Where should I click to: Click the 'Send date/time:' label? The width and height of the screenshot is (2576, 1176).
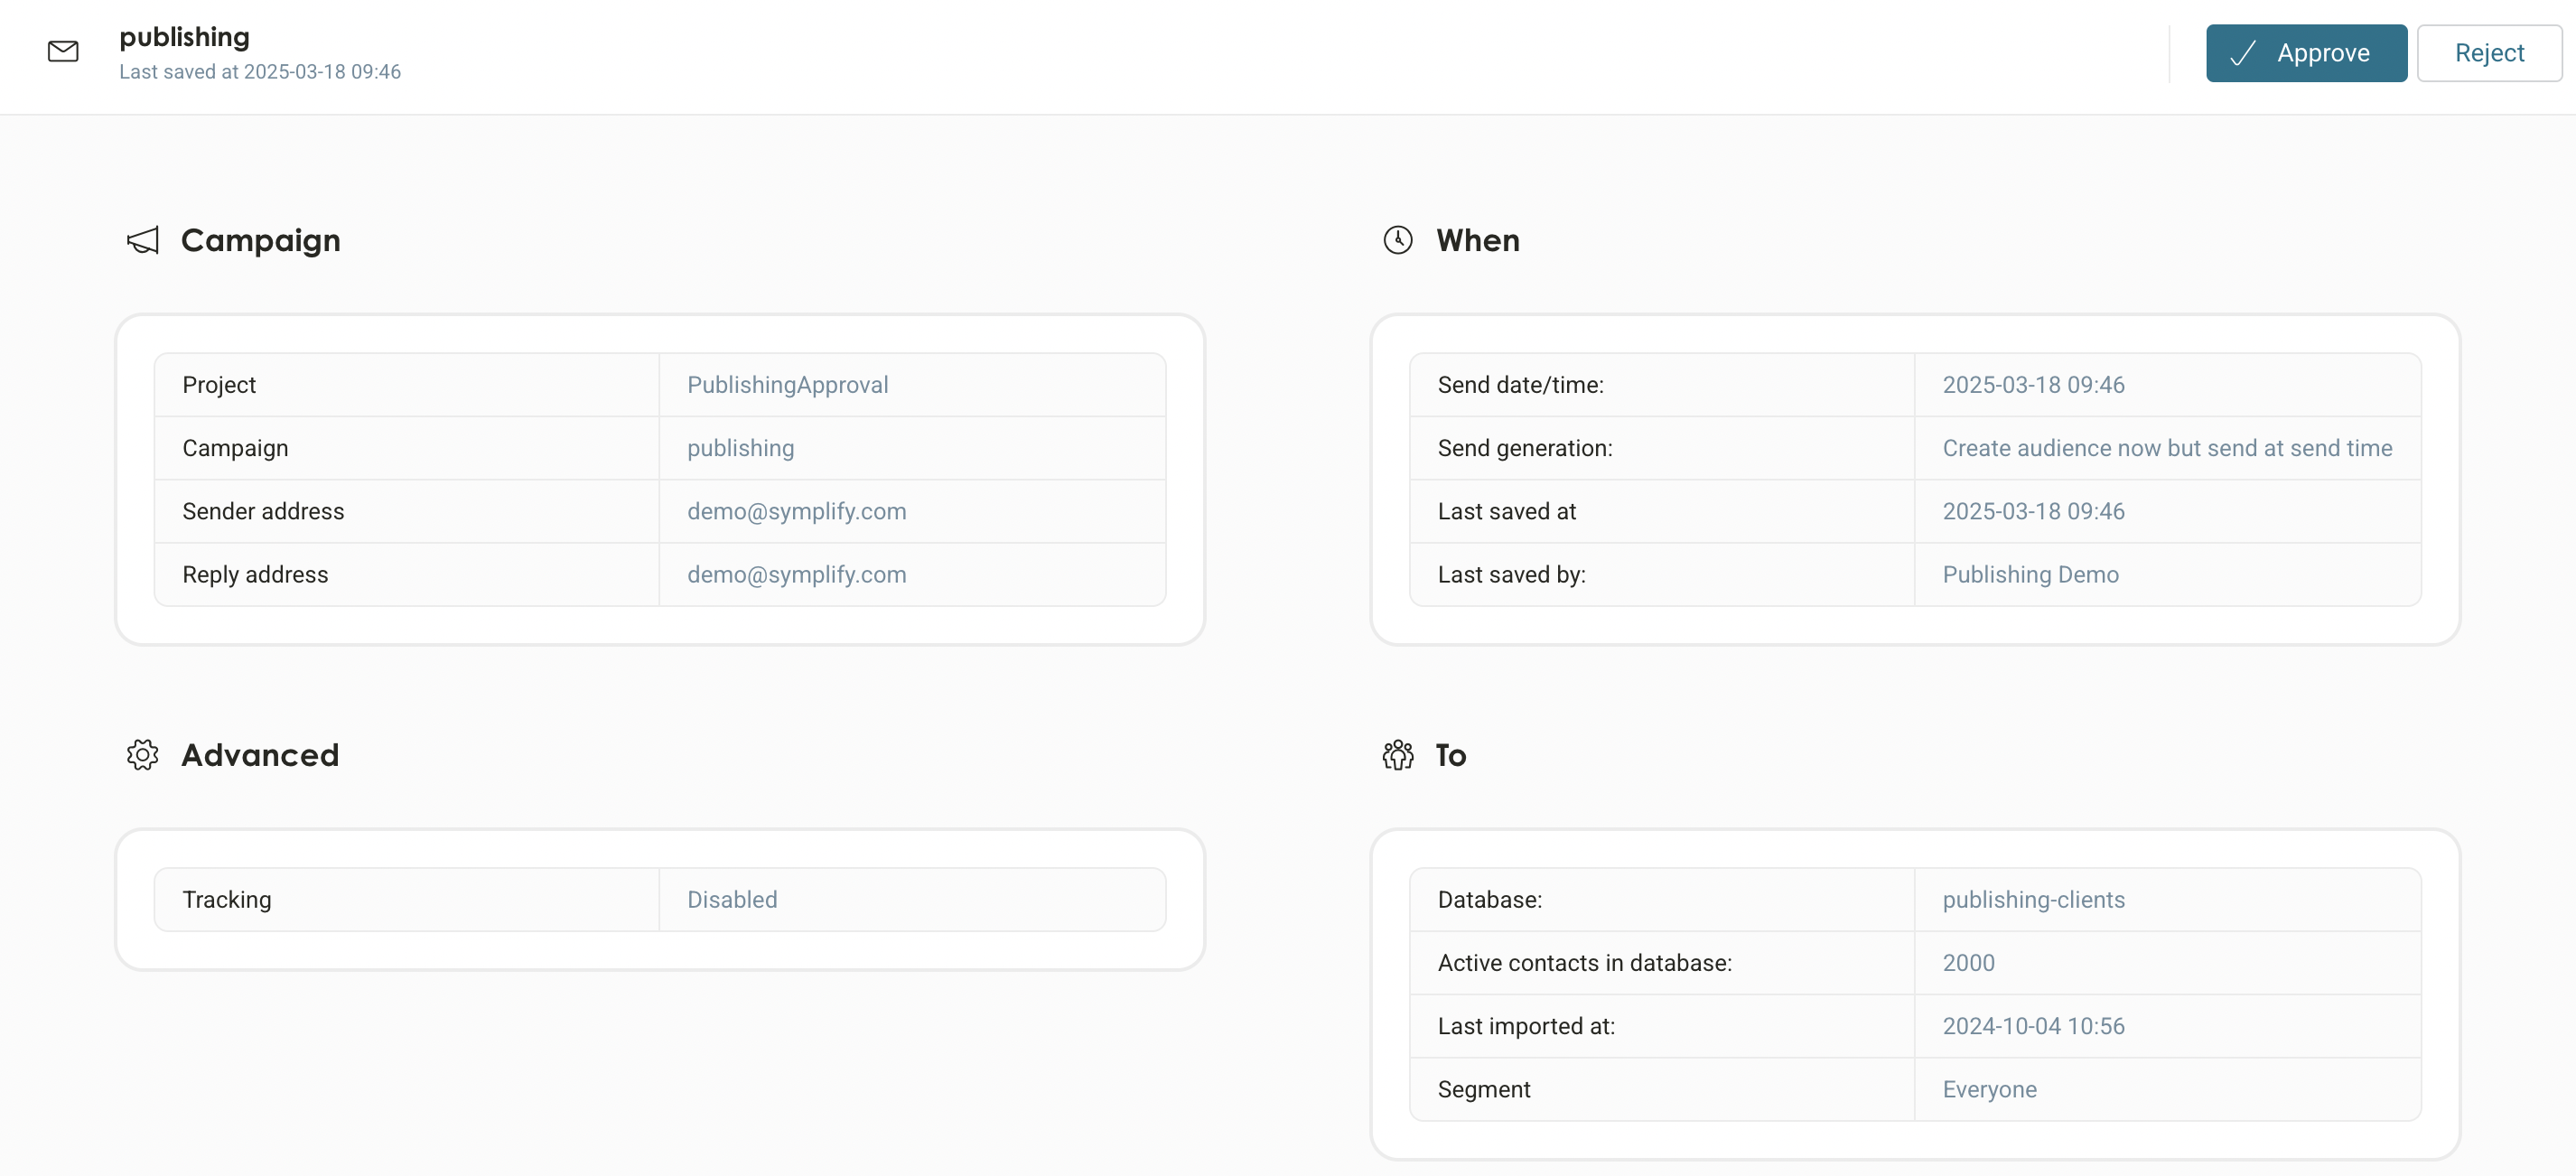pyautogui.click(x=1520, y=385)
